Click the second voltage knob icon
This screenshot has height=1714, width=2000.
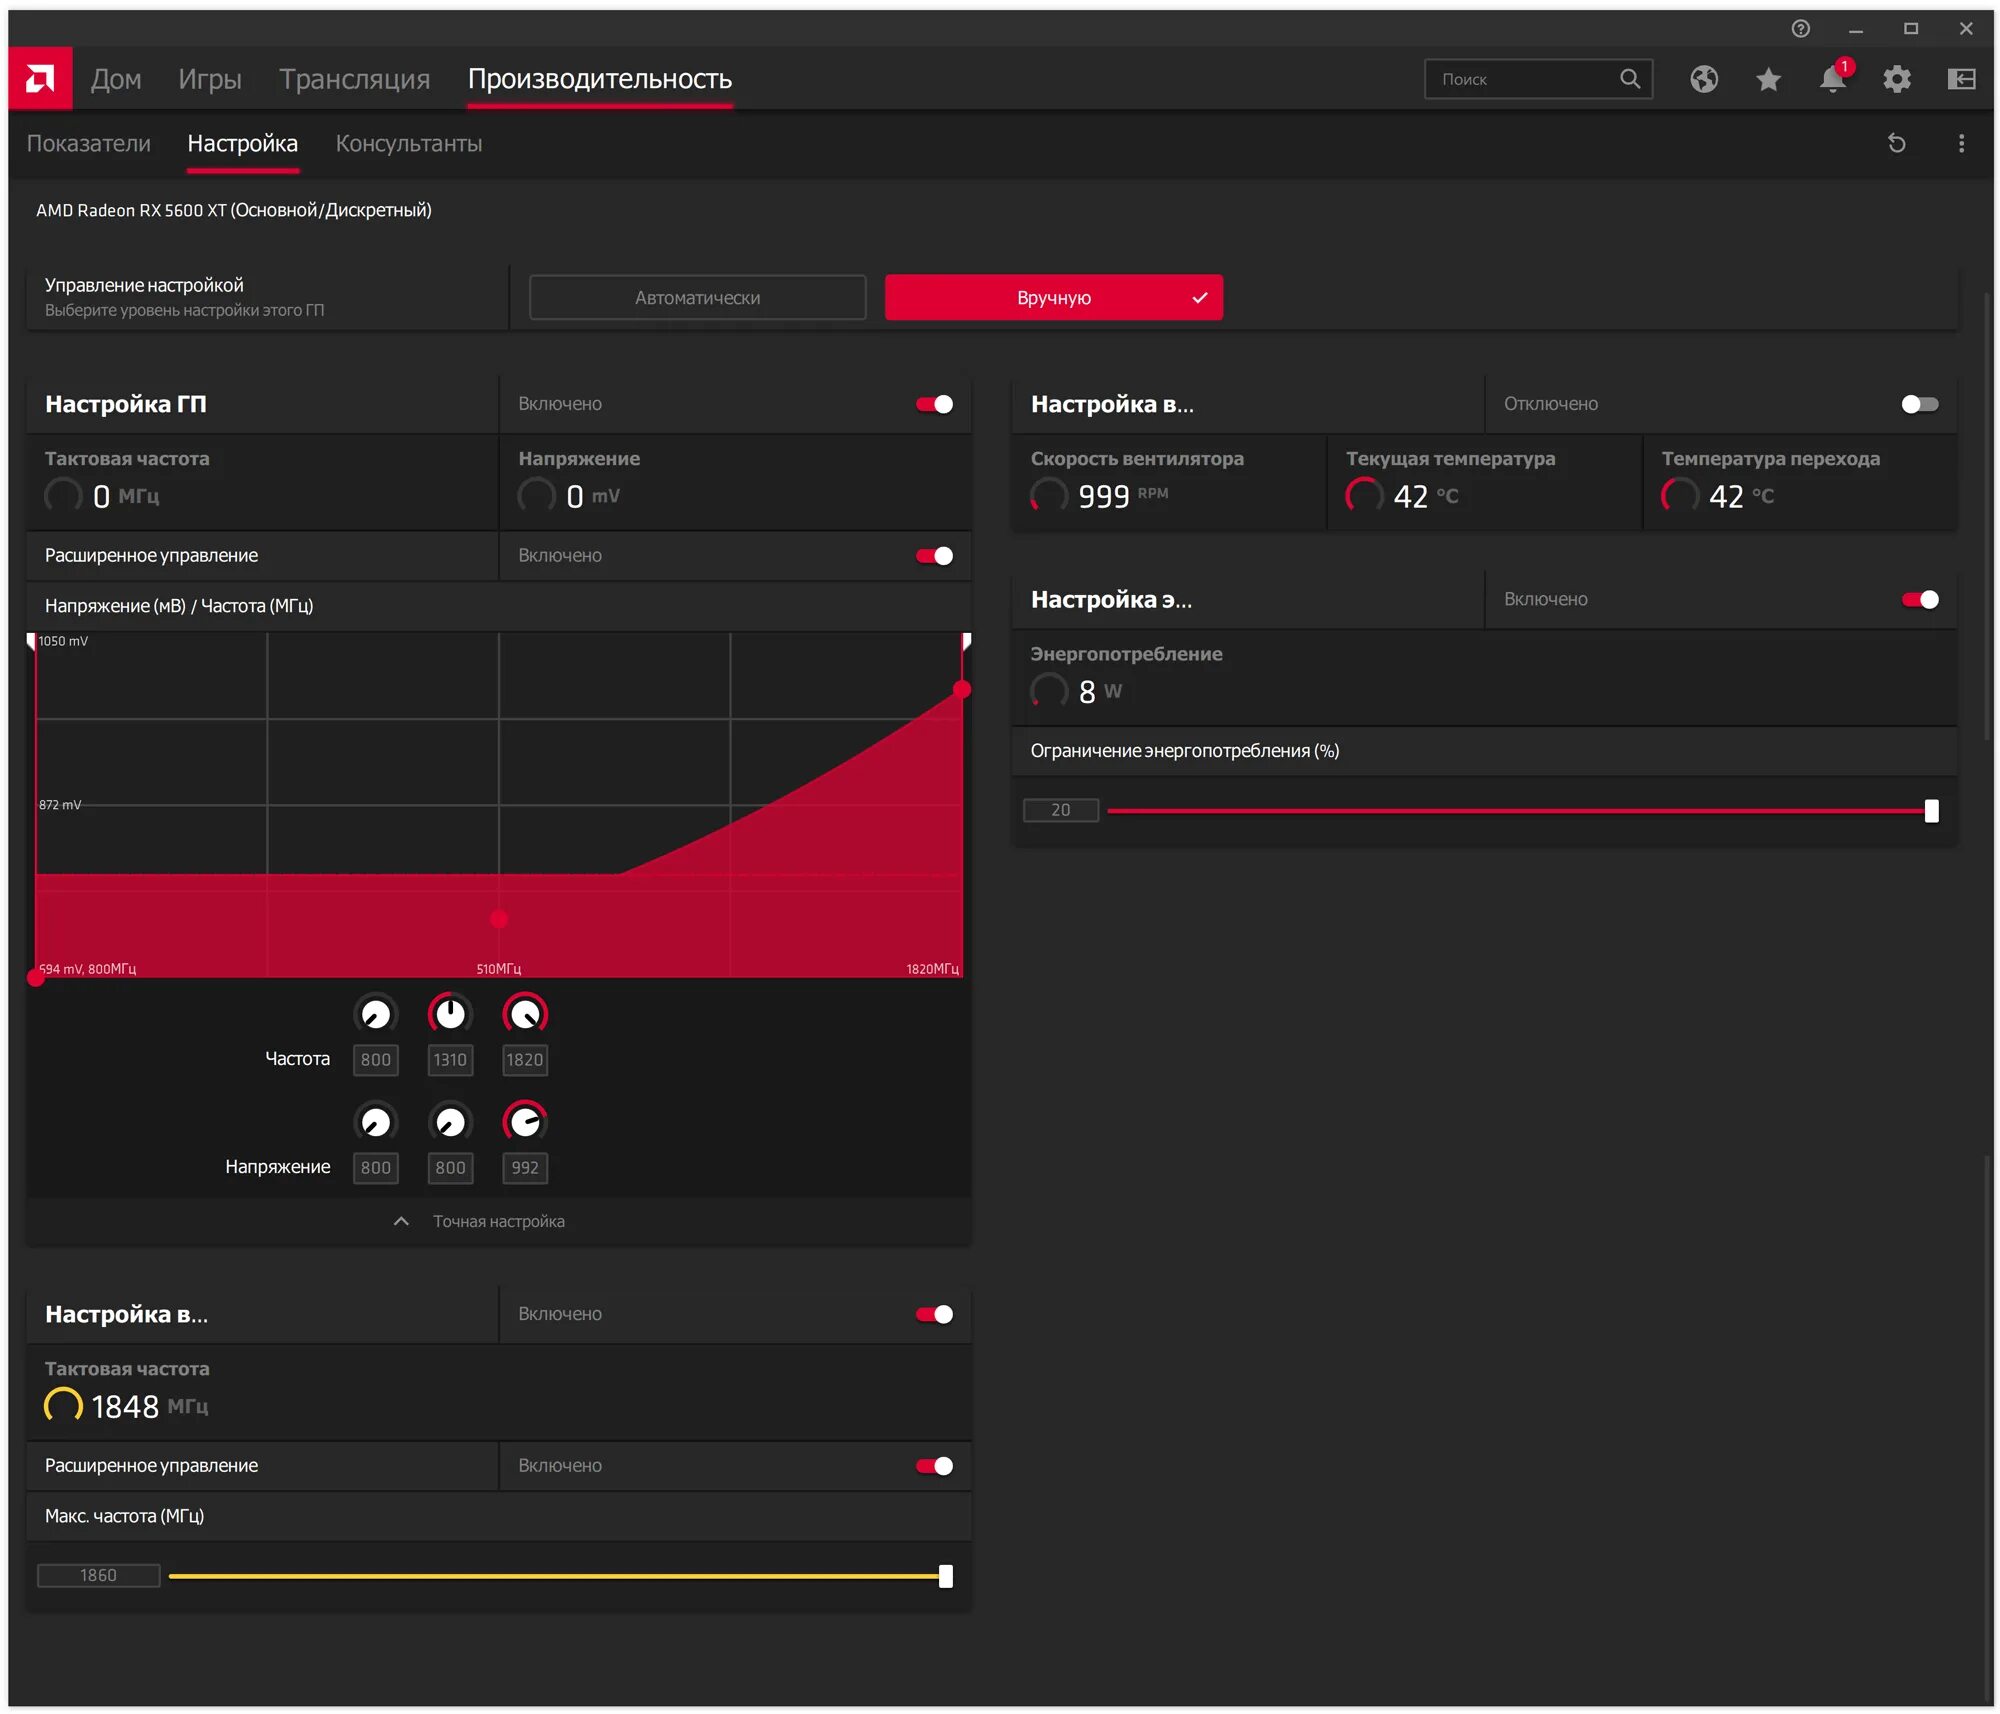pyautogui.click(x=449, y=1121)
